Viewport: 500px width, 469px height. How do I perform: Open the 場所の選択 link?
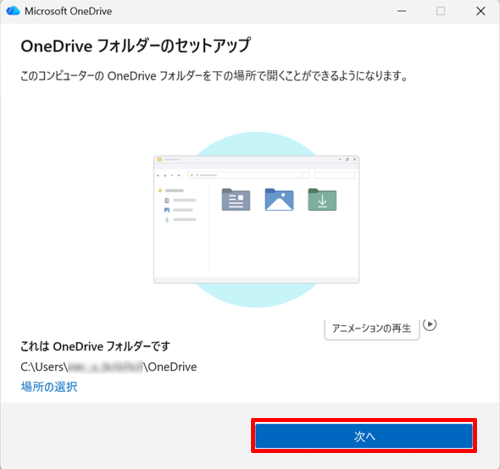49,387
